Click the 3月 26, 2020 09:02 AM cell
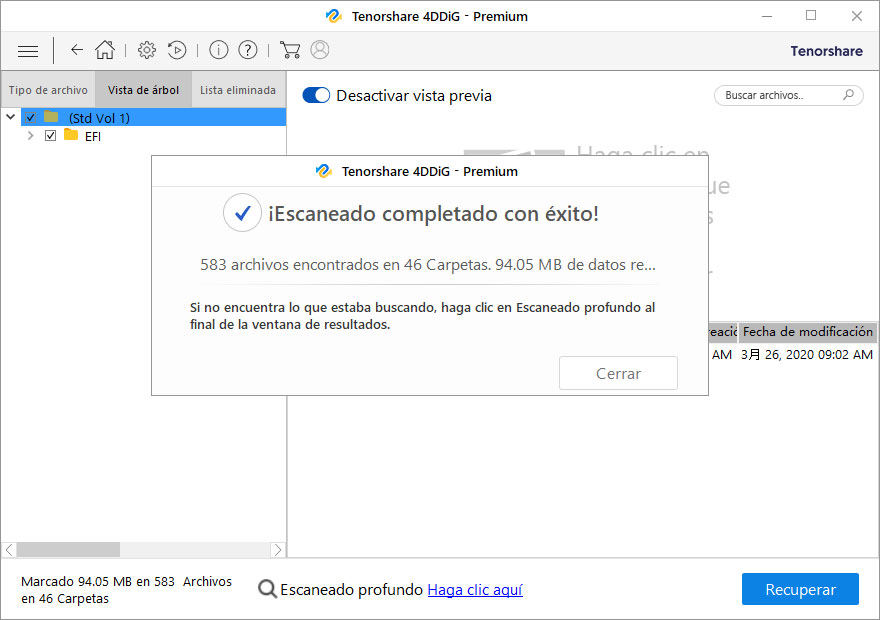 (x=806, y=355)
